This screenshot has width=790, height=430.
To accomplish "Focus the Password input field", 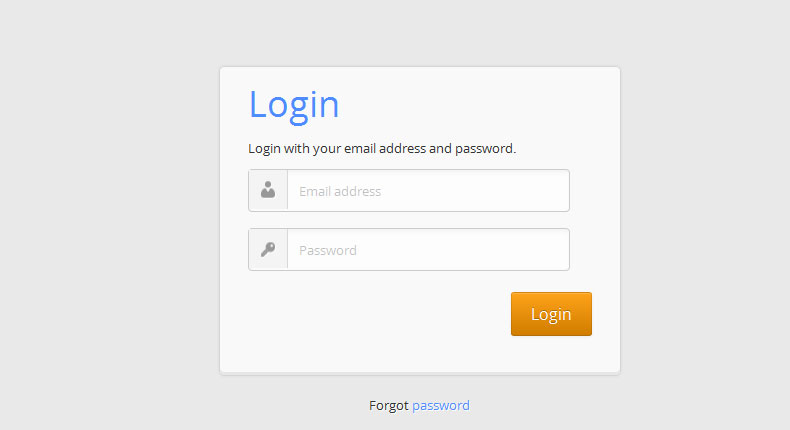I will (428, 250).
